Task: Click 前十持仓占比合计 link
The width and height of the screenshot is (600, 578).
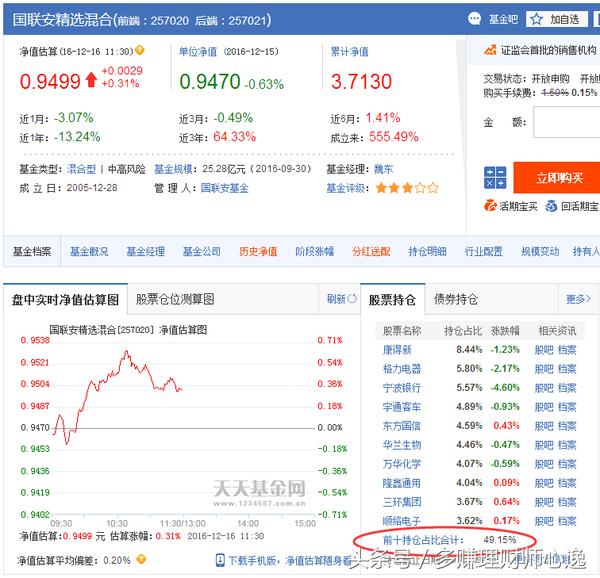Action: point(423,540)
